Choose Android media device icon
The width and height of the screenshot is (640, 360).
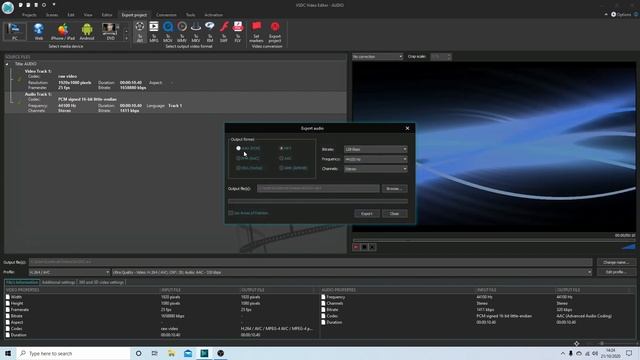click(x=87, y=31)
